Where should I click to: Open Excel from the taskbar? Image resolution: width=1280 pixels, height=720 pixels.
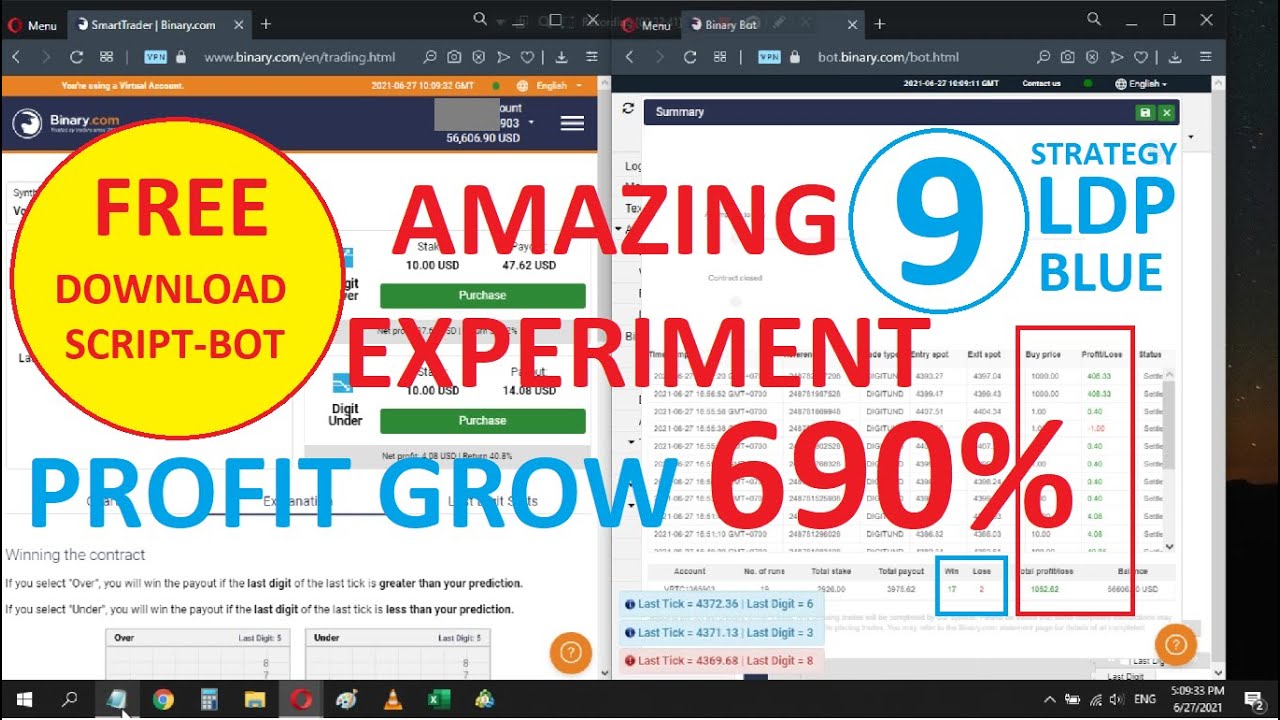click(439, 700)
